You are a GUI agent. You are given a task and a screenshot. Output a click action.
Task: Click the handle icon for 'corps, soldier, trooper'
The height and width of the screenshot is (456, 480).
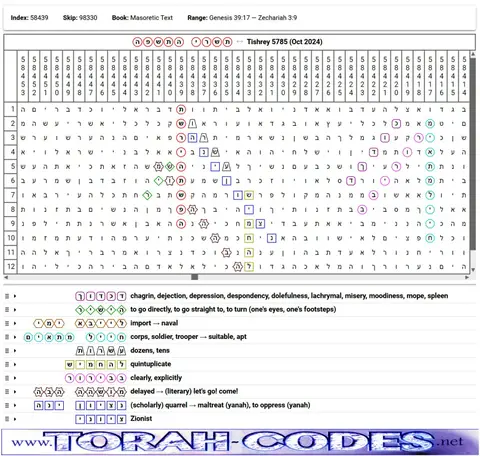click(x=7, y=337)
